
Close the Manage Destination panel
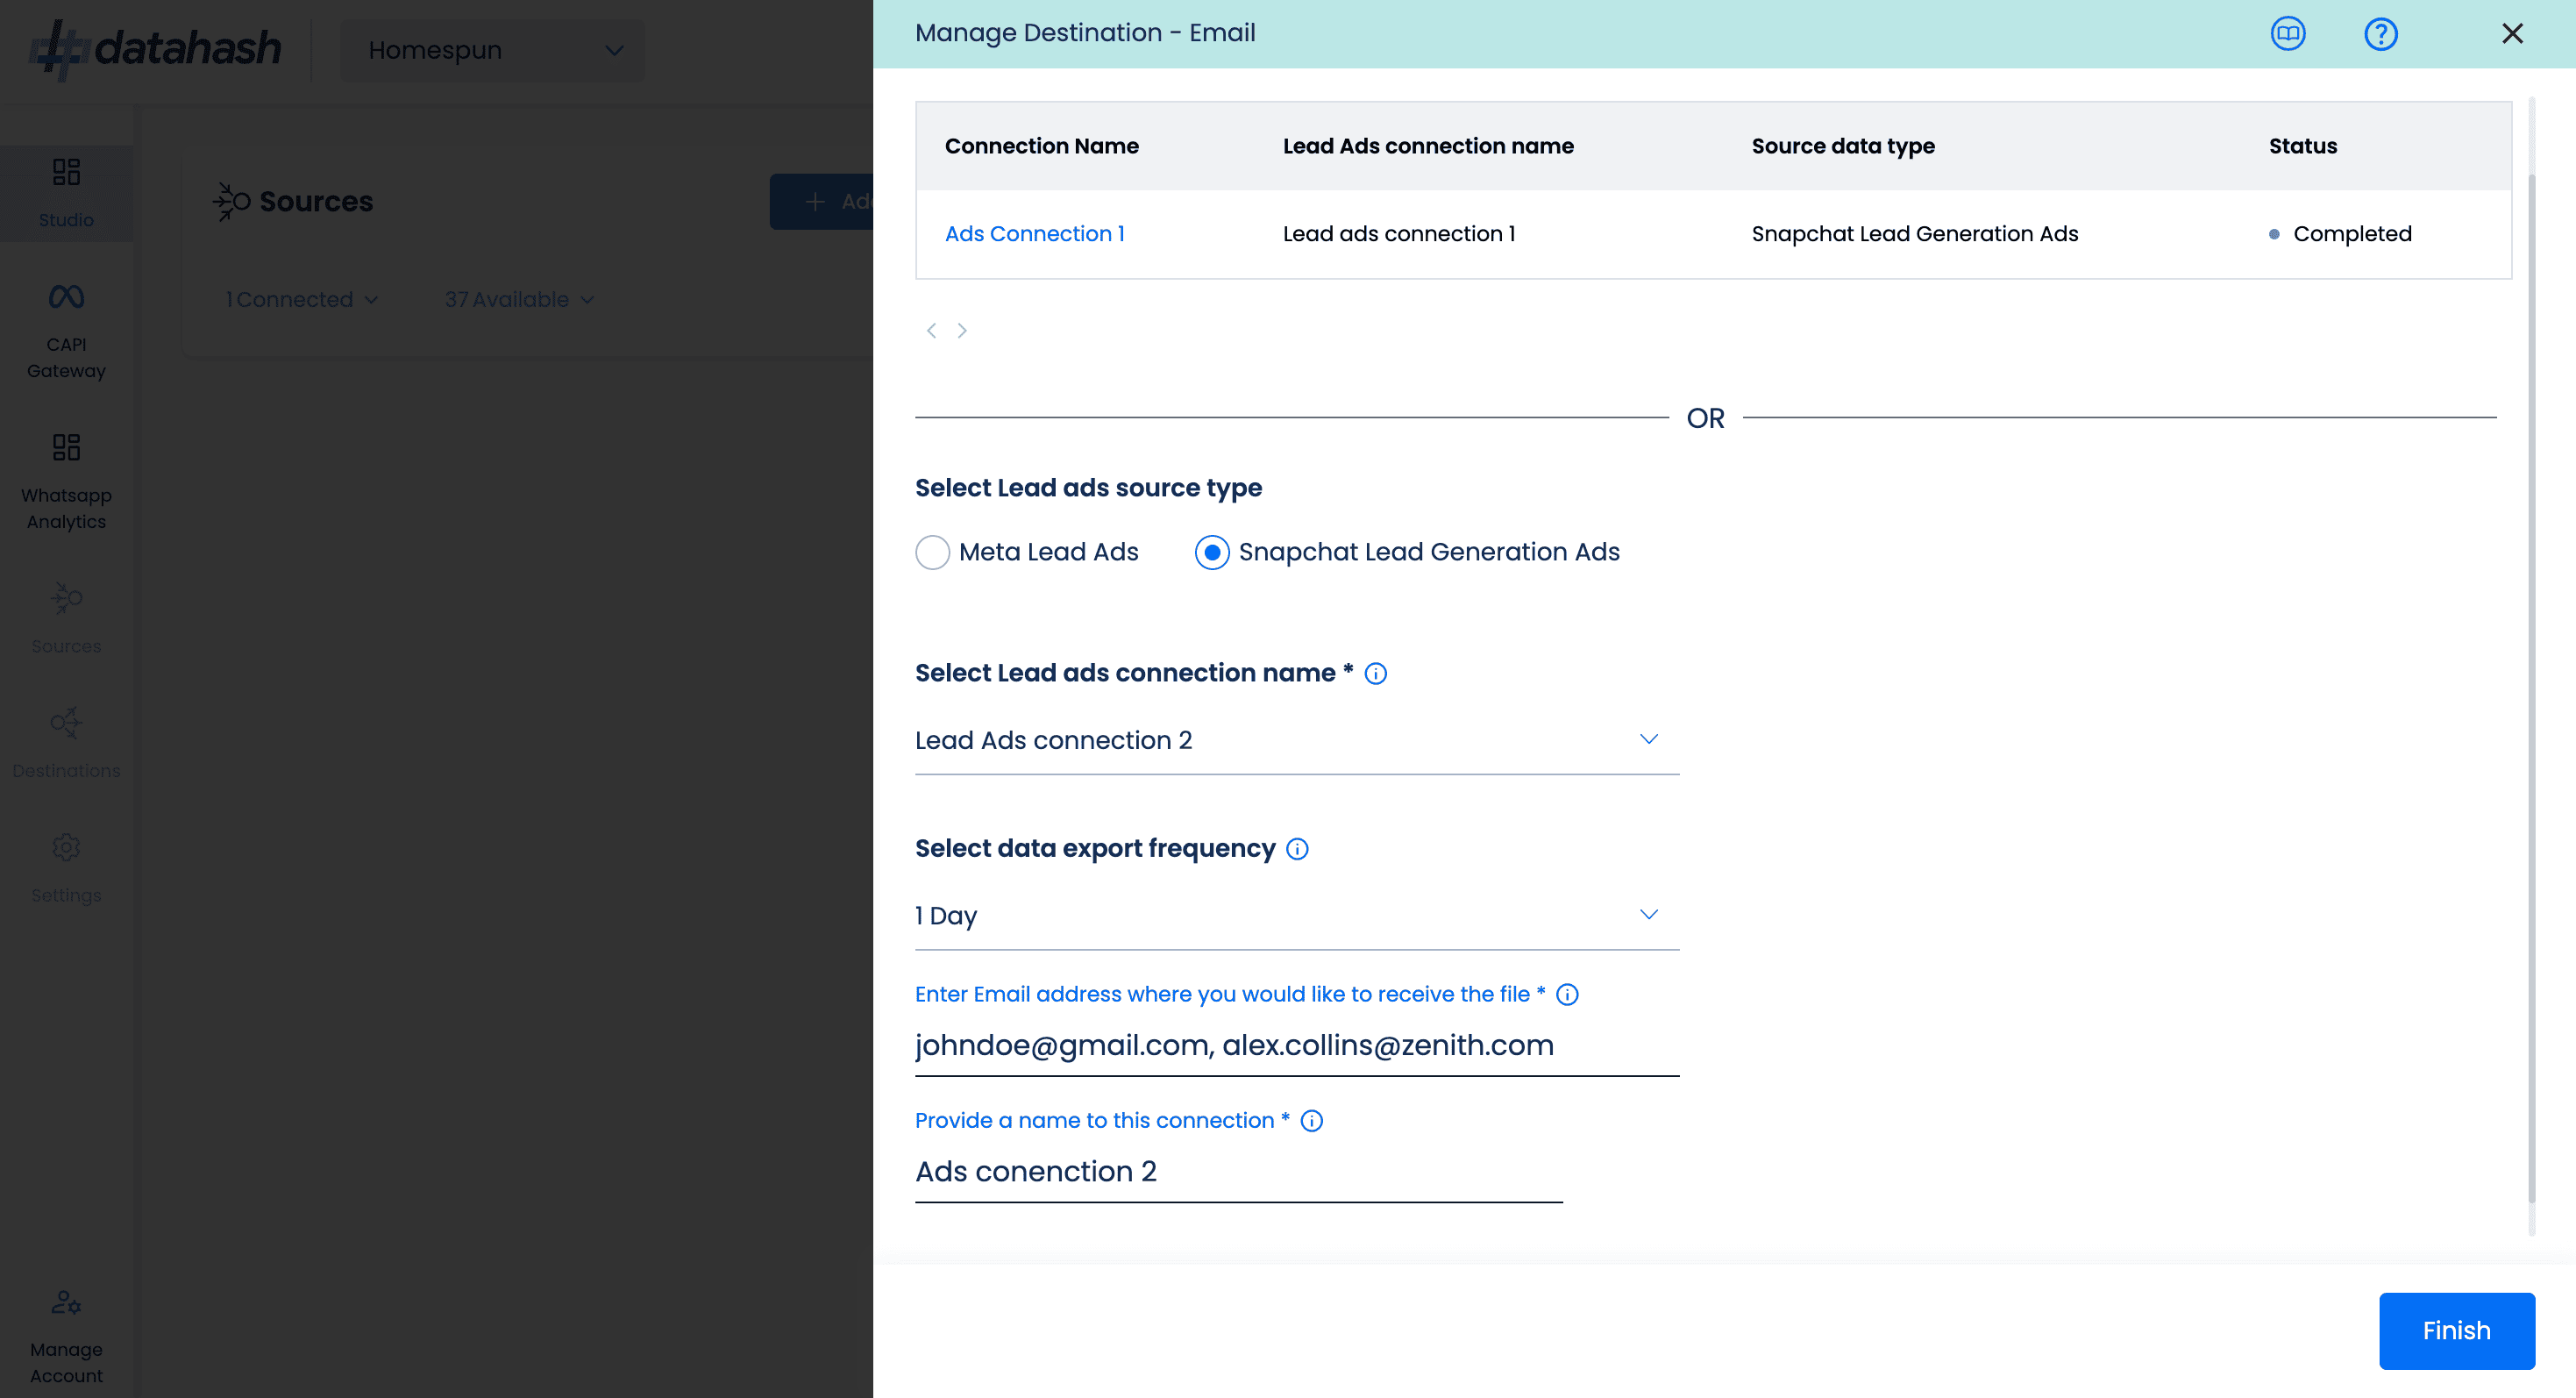tap(2512, 33)
